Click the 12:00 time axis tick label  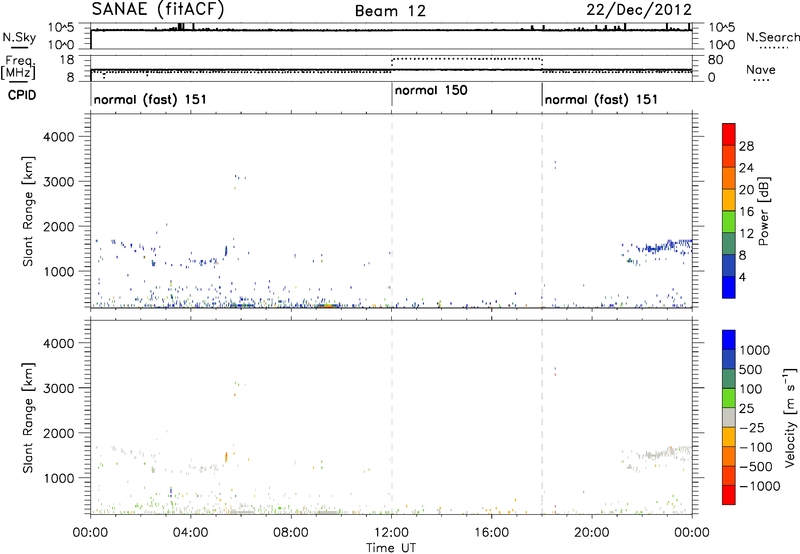click(x=391, y=533)
